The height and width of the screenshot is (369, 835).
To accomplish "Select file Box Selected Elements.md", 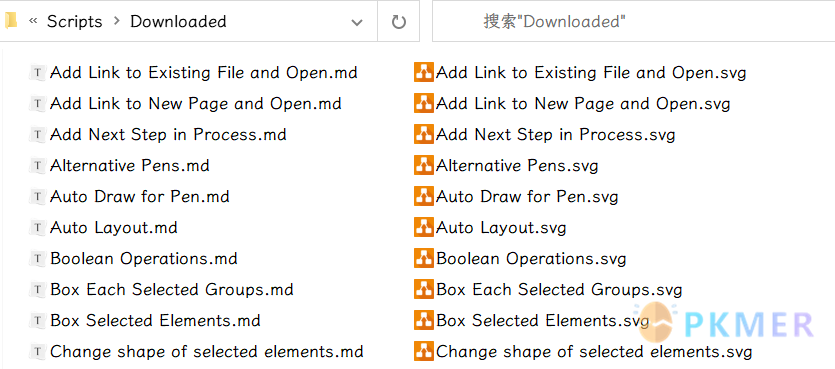I will (155, 321).
